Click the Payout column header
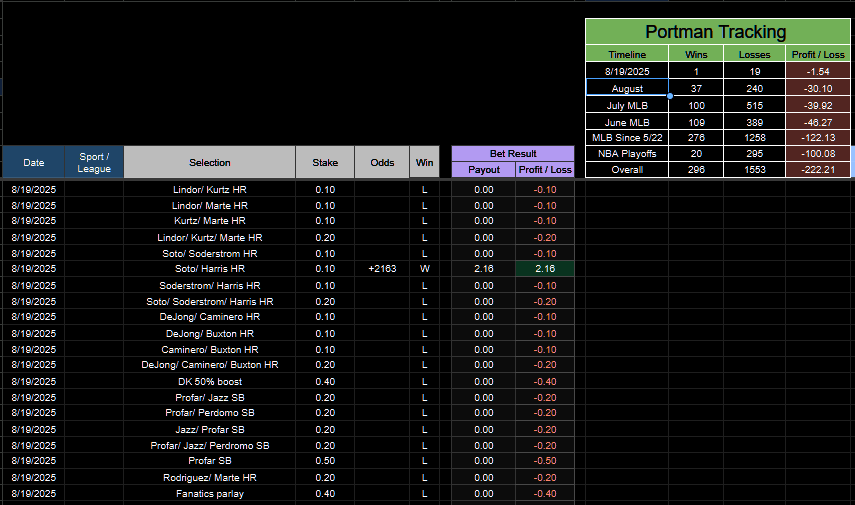The height and width of the screenshot is (505, 855). pos(484,170)
